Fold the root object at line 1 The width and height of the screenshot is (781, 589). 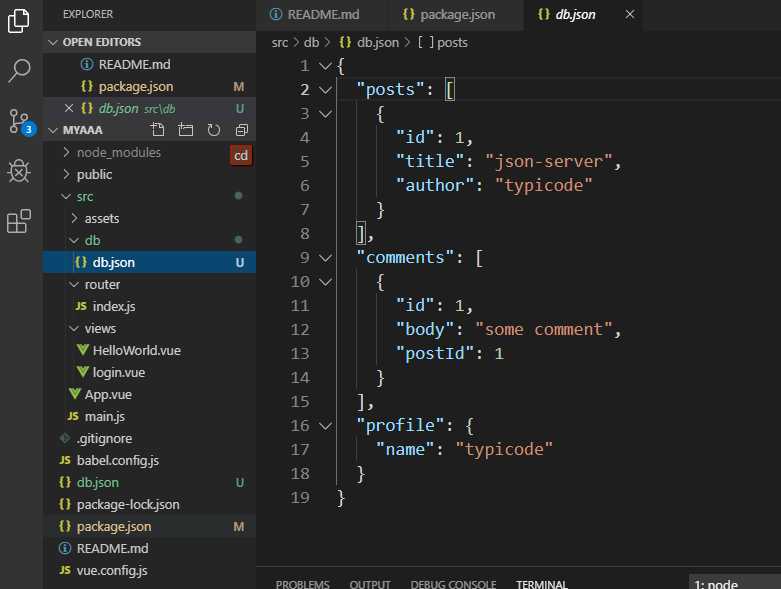click(325, 66)
